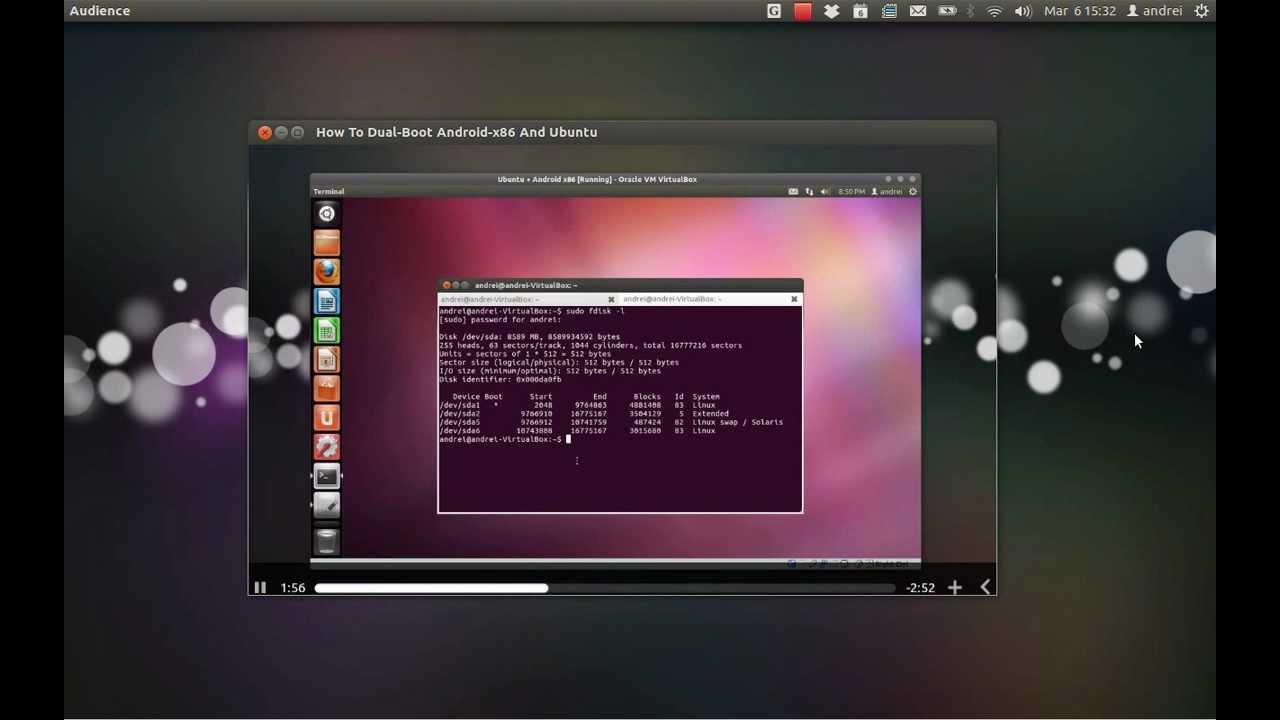
Task: Click the sudo fdisk -l command text
Action: tap(595, 311)
